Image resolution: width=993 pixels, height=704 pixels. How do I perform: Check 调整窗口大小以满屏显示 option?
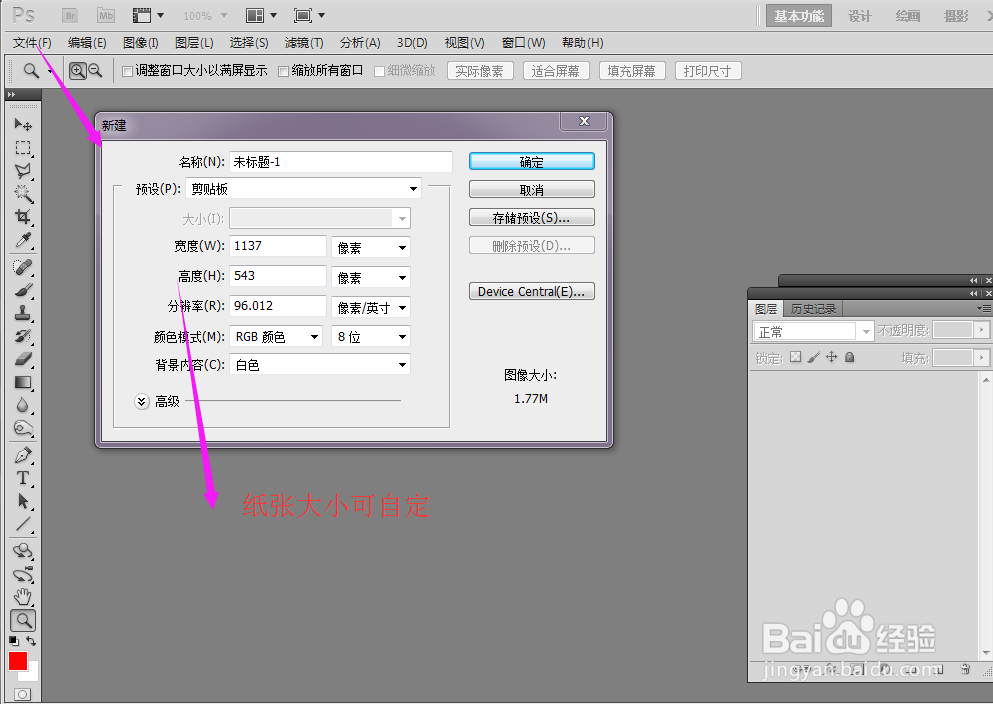click(128, 70)
